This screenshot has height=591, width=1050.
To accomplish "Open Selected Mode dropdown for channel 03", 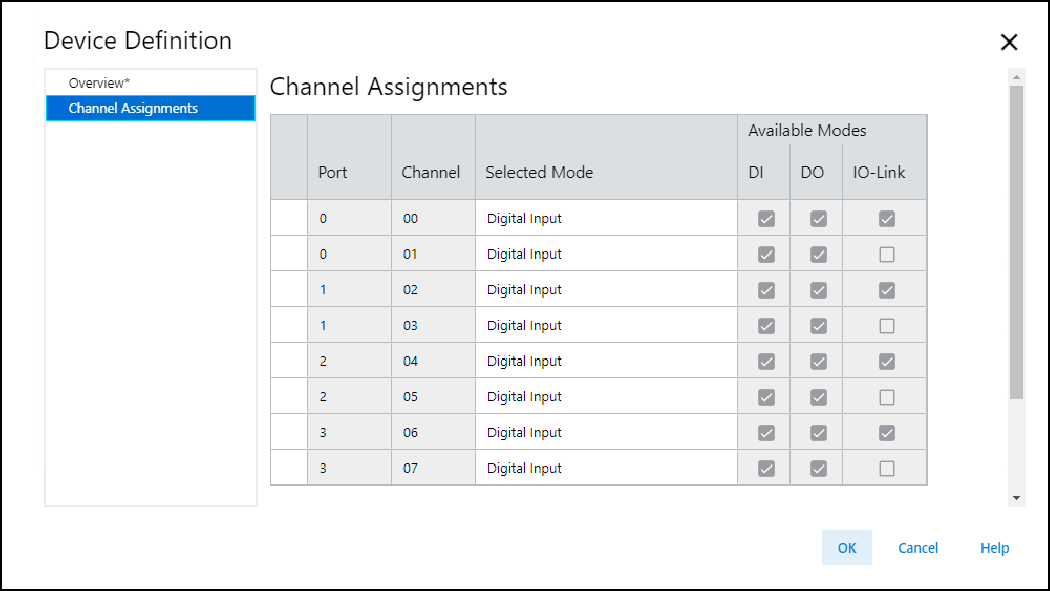I will coord(605,326).
